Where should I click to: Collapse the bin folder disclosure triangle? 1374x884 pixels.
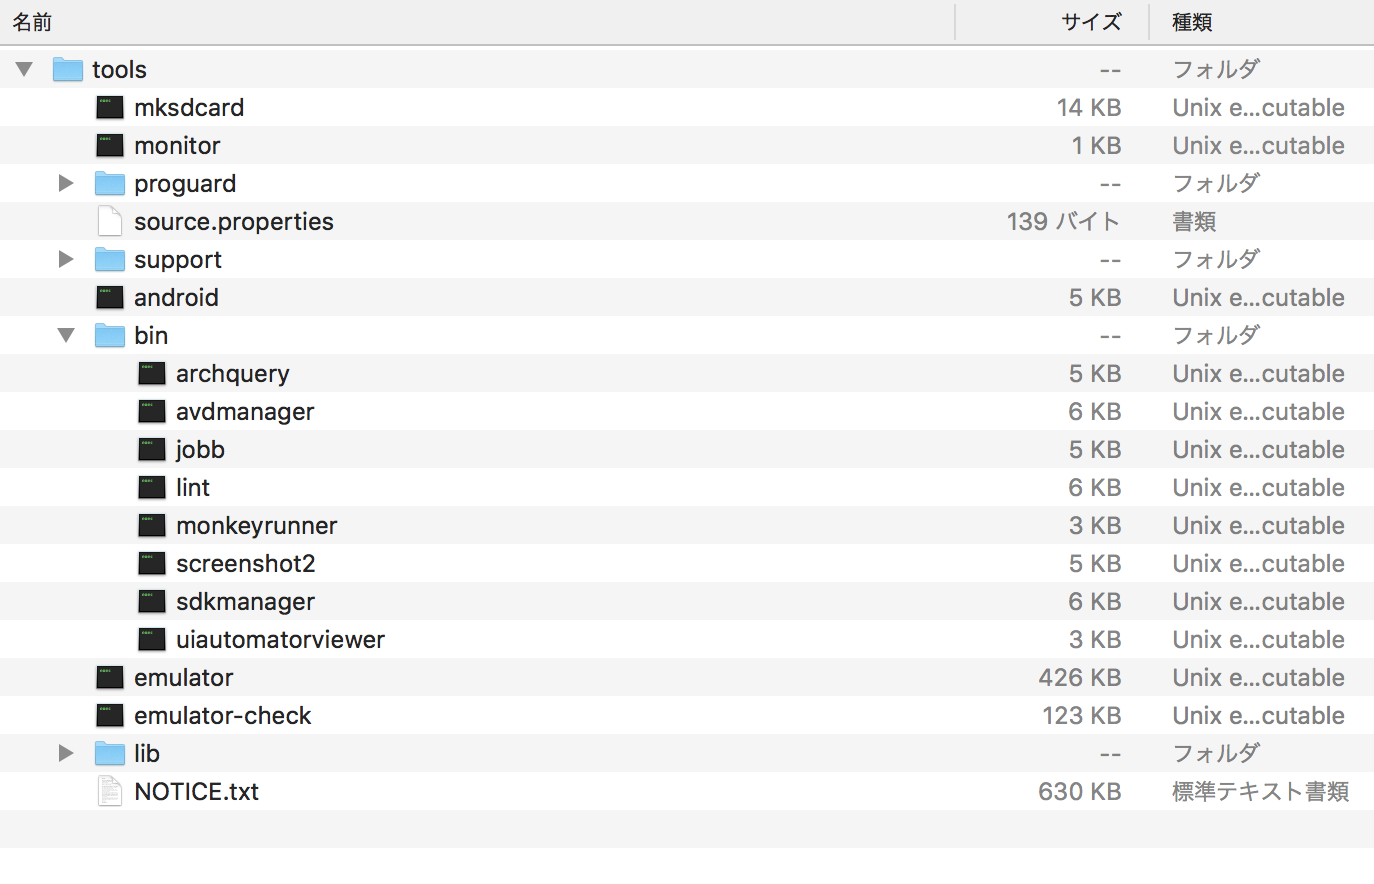coord(66,335)
